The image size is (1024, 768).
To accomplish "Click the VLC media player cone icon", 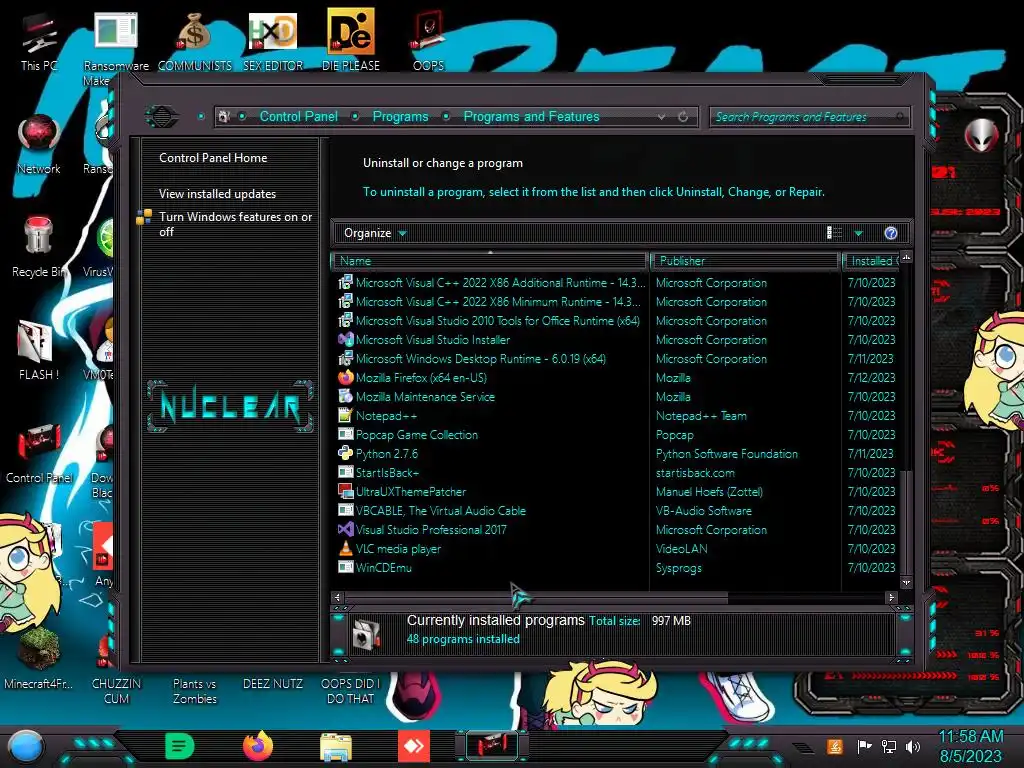I will point(345,549).
